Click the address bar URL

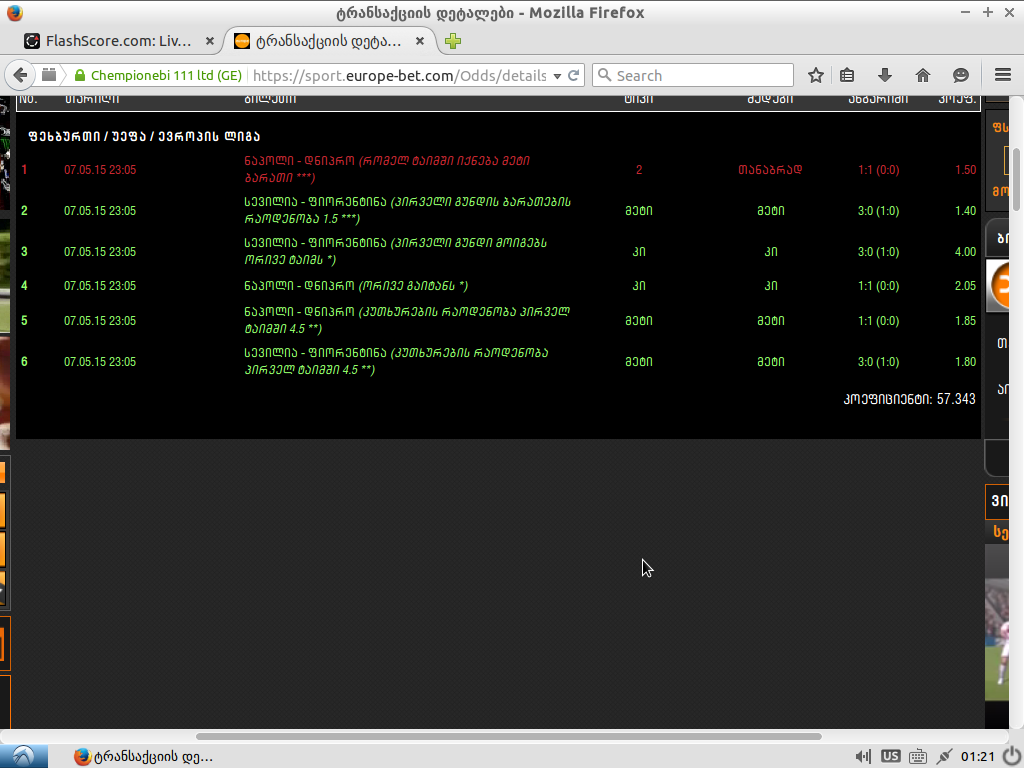pyautogui.click(x=399, y=76)
